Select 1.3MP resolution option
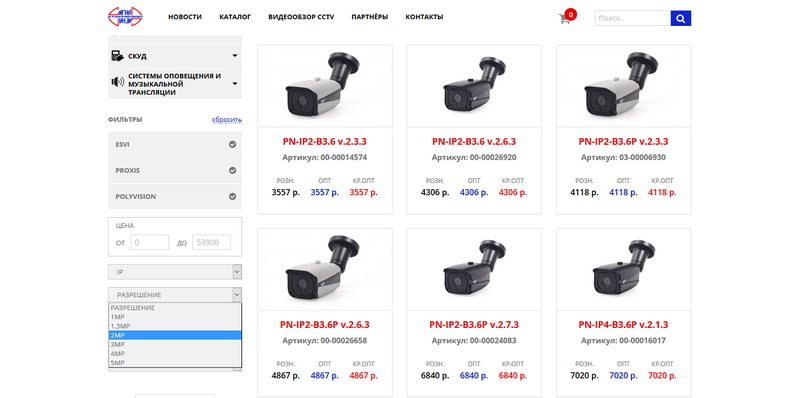Screen dimensions: 800x398 pyautogui.click(x=175, y=326)
